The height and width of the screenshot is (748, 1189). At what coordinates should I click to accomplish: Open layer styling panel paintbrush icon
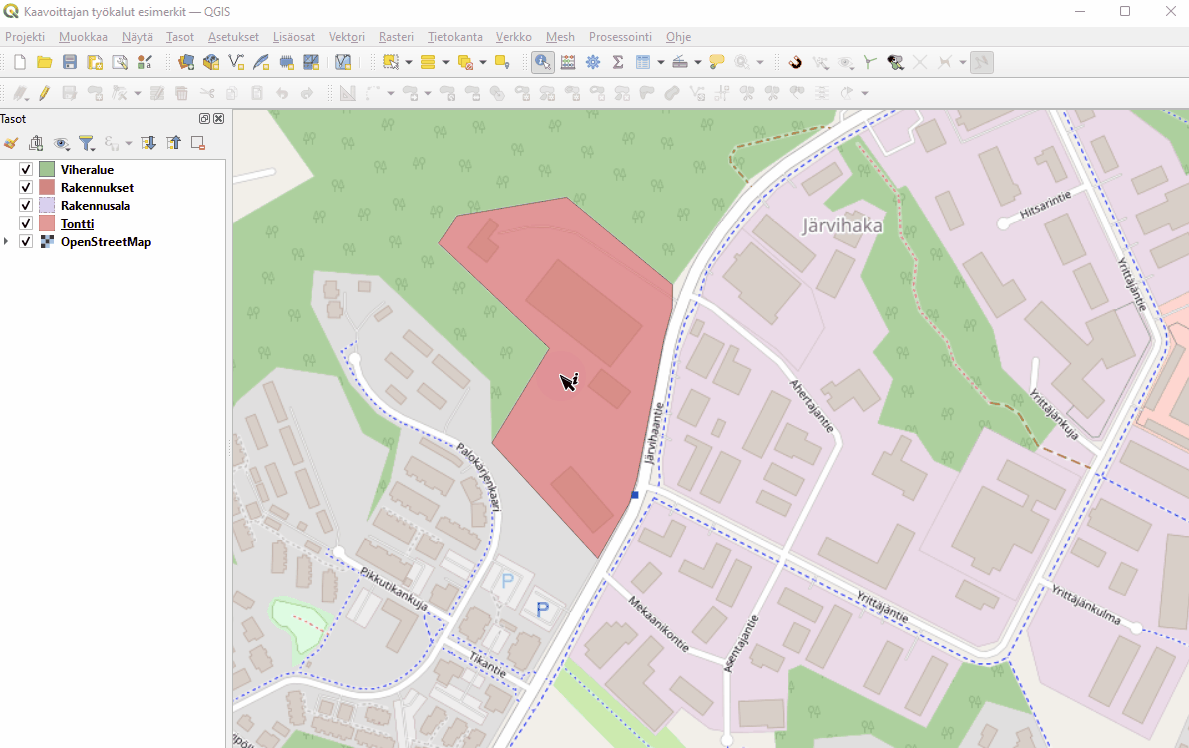click(x=11, y=143)
